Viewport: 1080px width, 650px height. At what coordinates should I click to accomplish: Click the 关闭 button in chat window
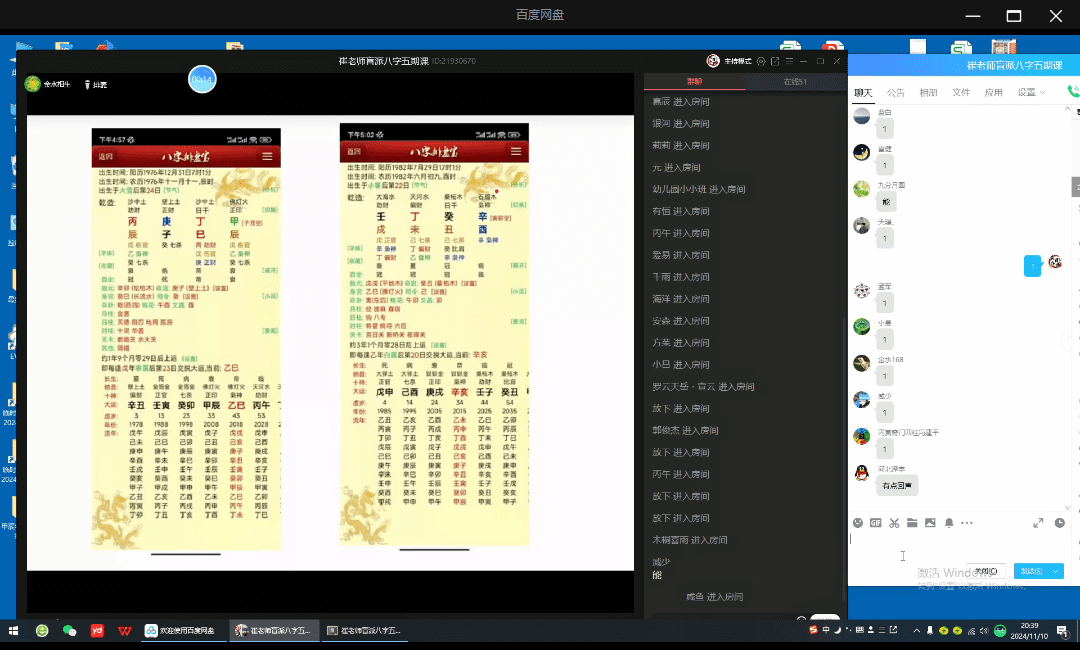click(985, 571)
